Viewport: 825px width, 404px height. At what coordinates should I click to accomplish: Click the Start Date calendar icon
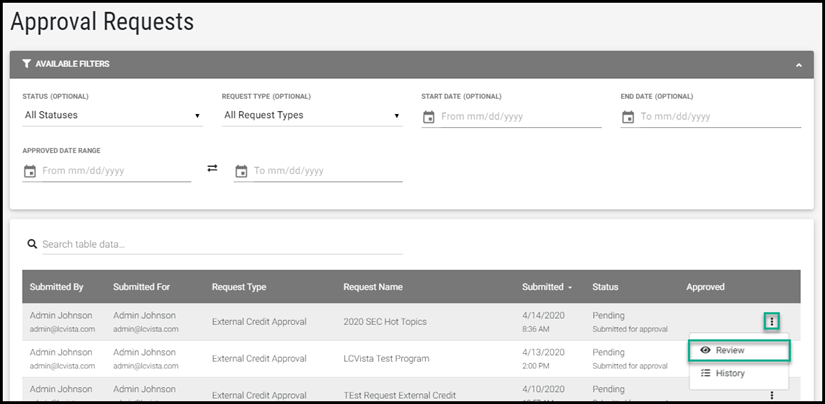pos(429,117)
